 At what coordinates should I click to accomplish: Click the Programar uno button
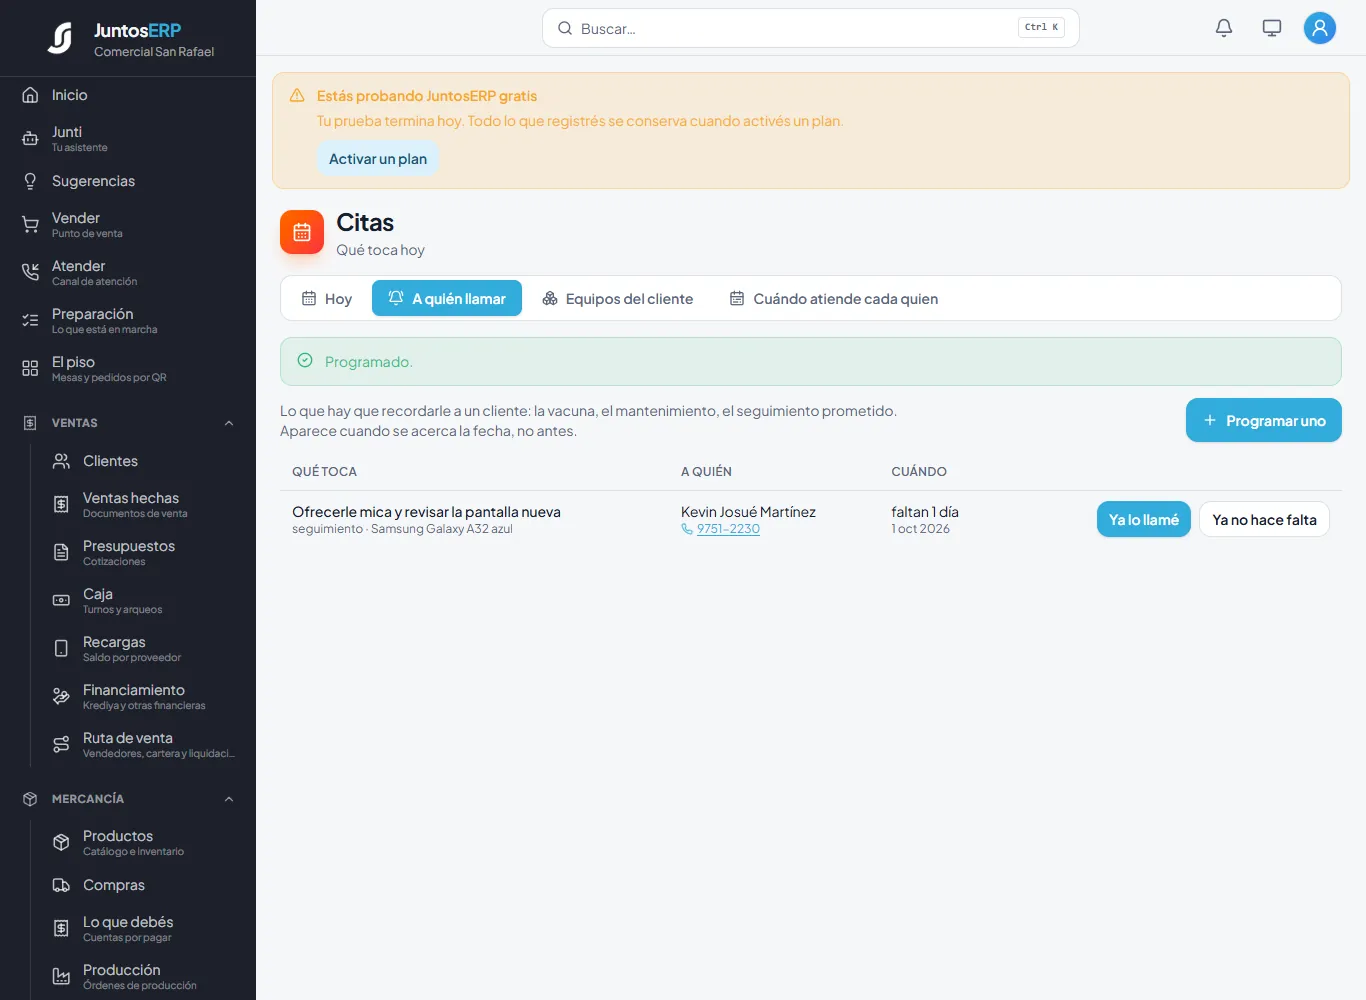[1264, 420]
